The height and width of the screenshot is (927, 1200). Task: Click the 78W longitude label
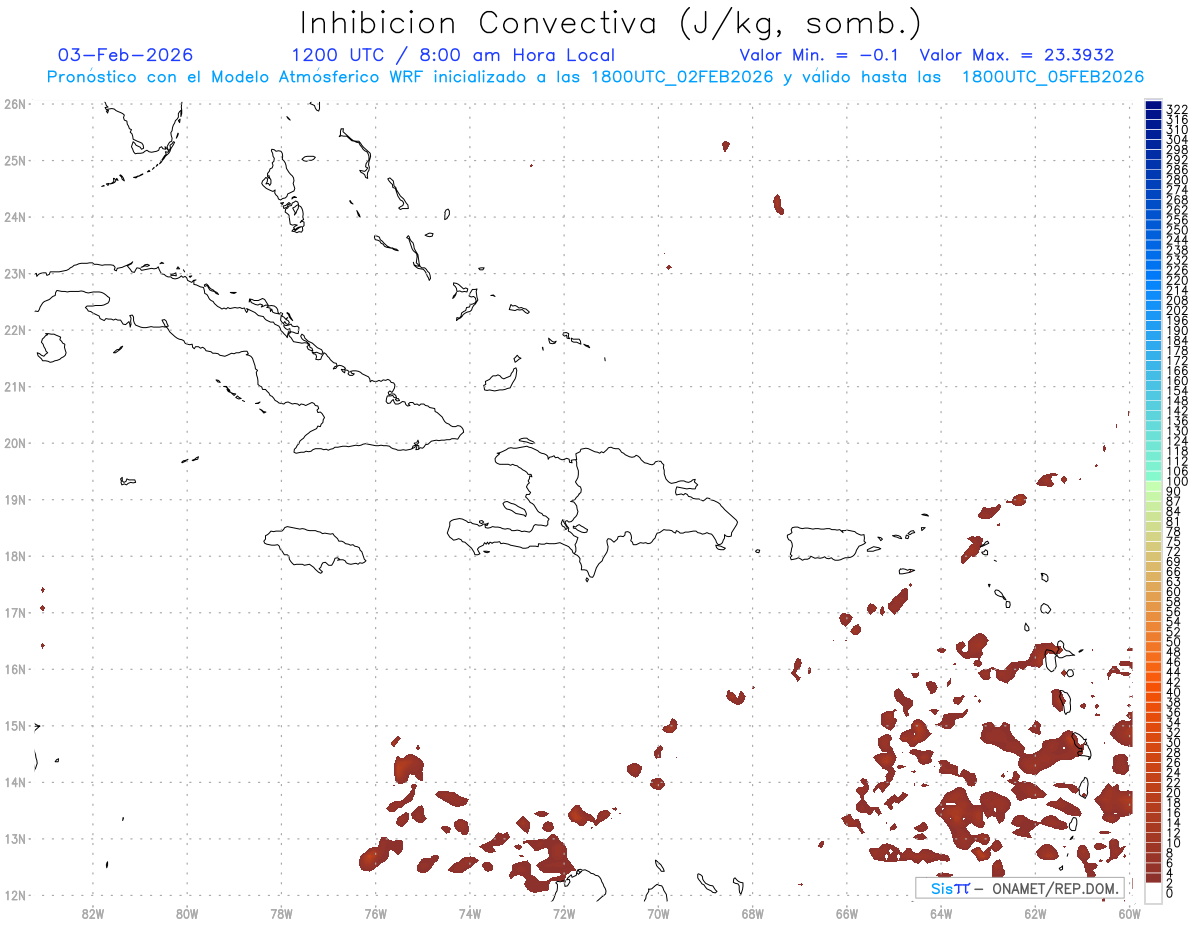(281, 912)
